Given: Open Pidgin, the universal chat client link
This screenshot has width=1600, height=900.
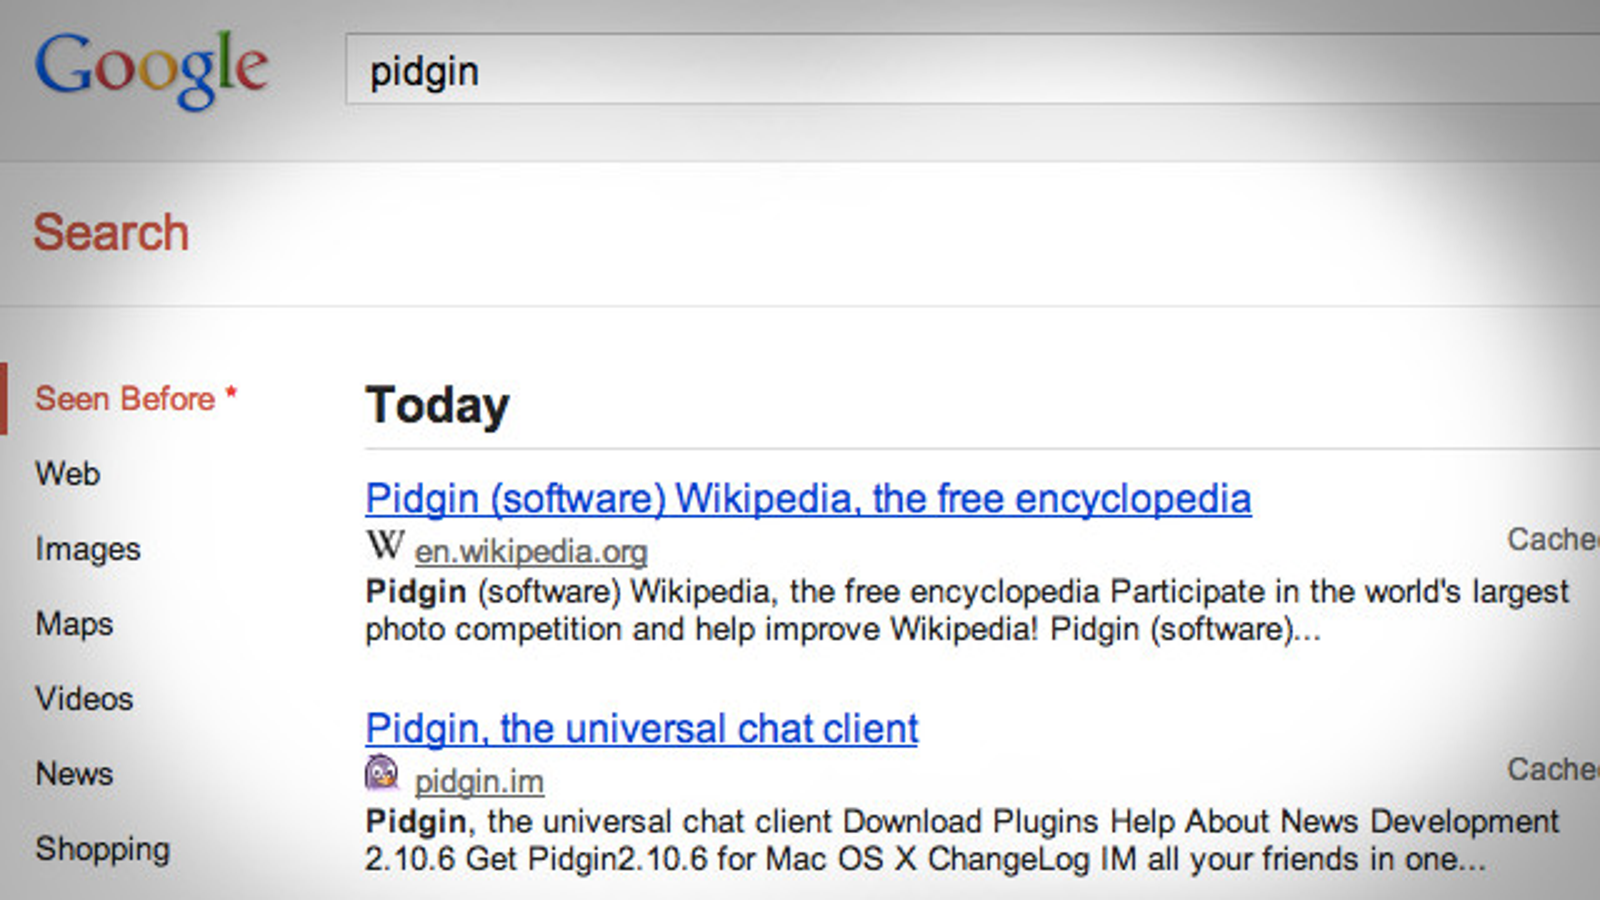Looking at the screenshot, I should tap(642, 728).
